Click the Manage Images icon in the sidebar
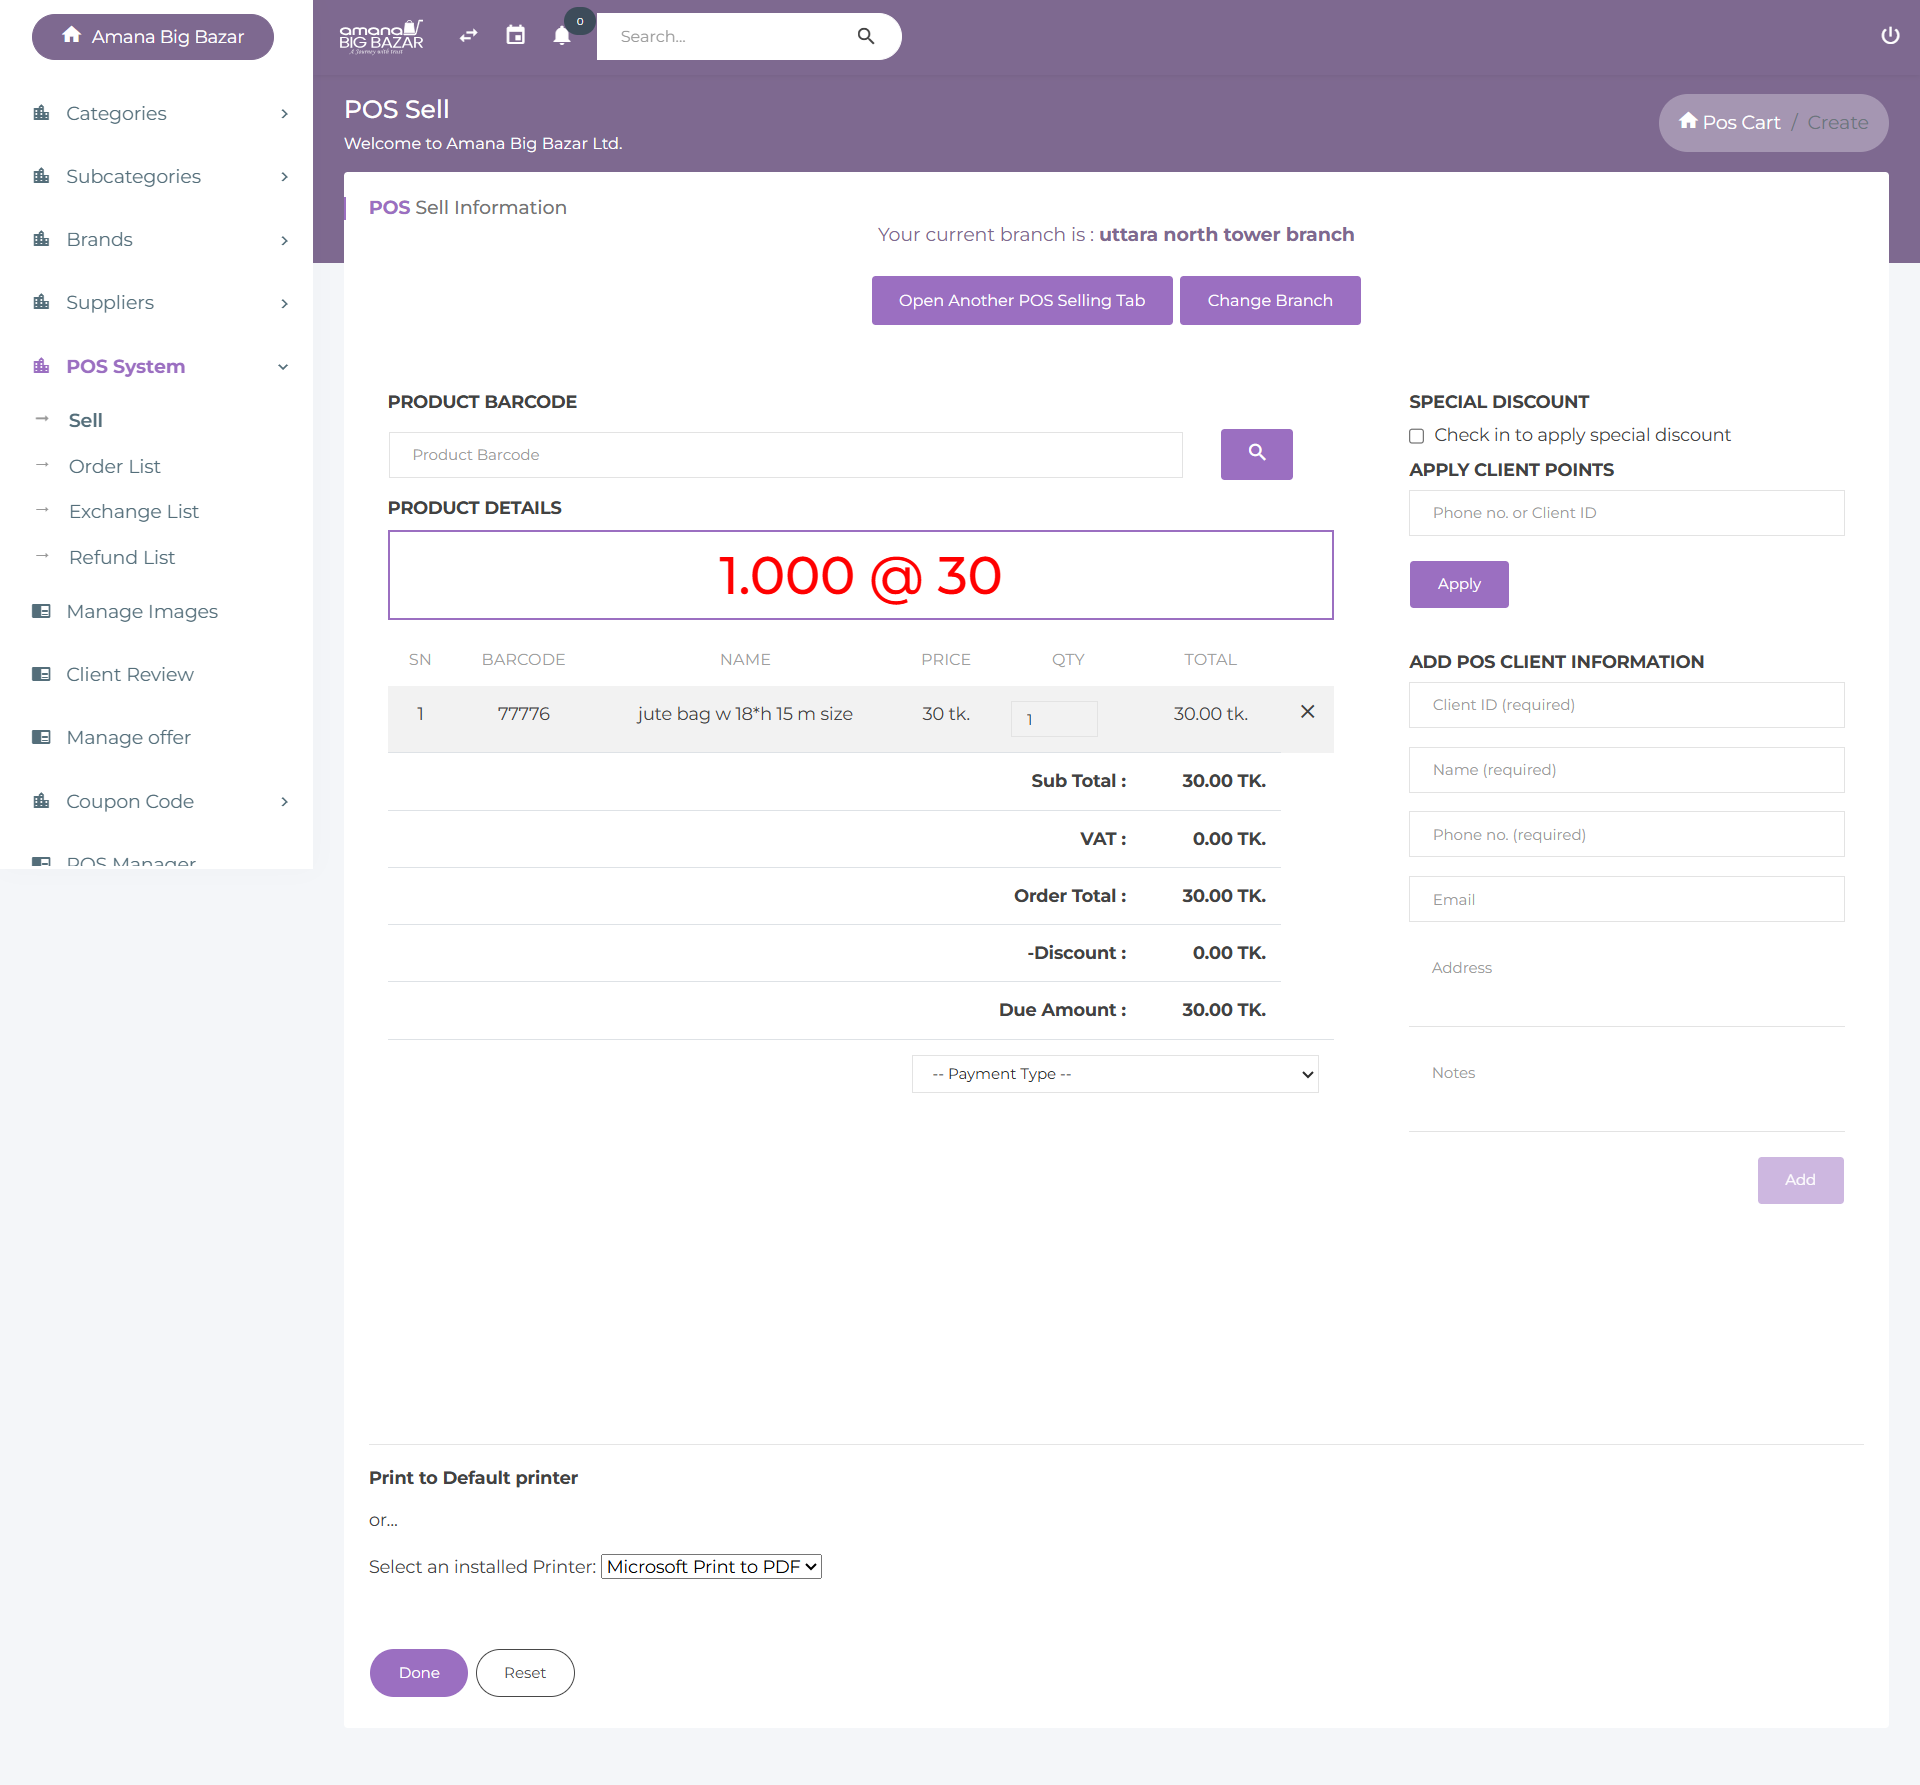This screenshot has height=1785, width=1920. [41, 611]
